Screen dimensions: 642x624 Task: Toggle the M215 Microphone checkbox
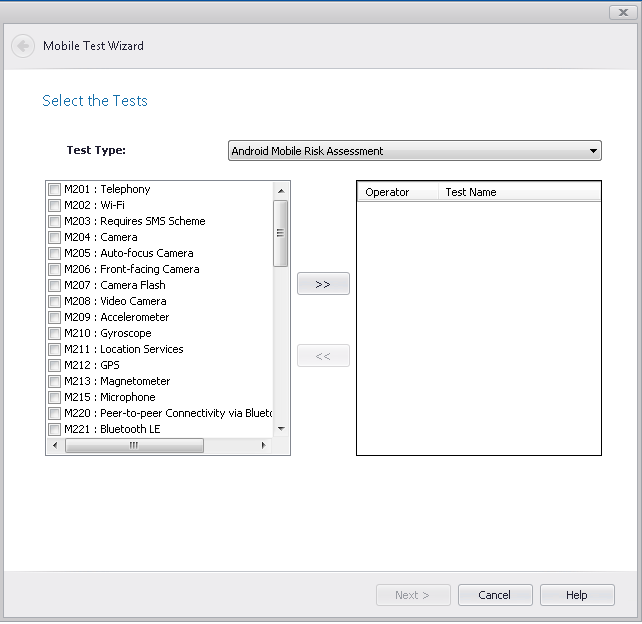click(x=54, y=398)
